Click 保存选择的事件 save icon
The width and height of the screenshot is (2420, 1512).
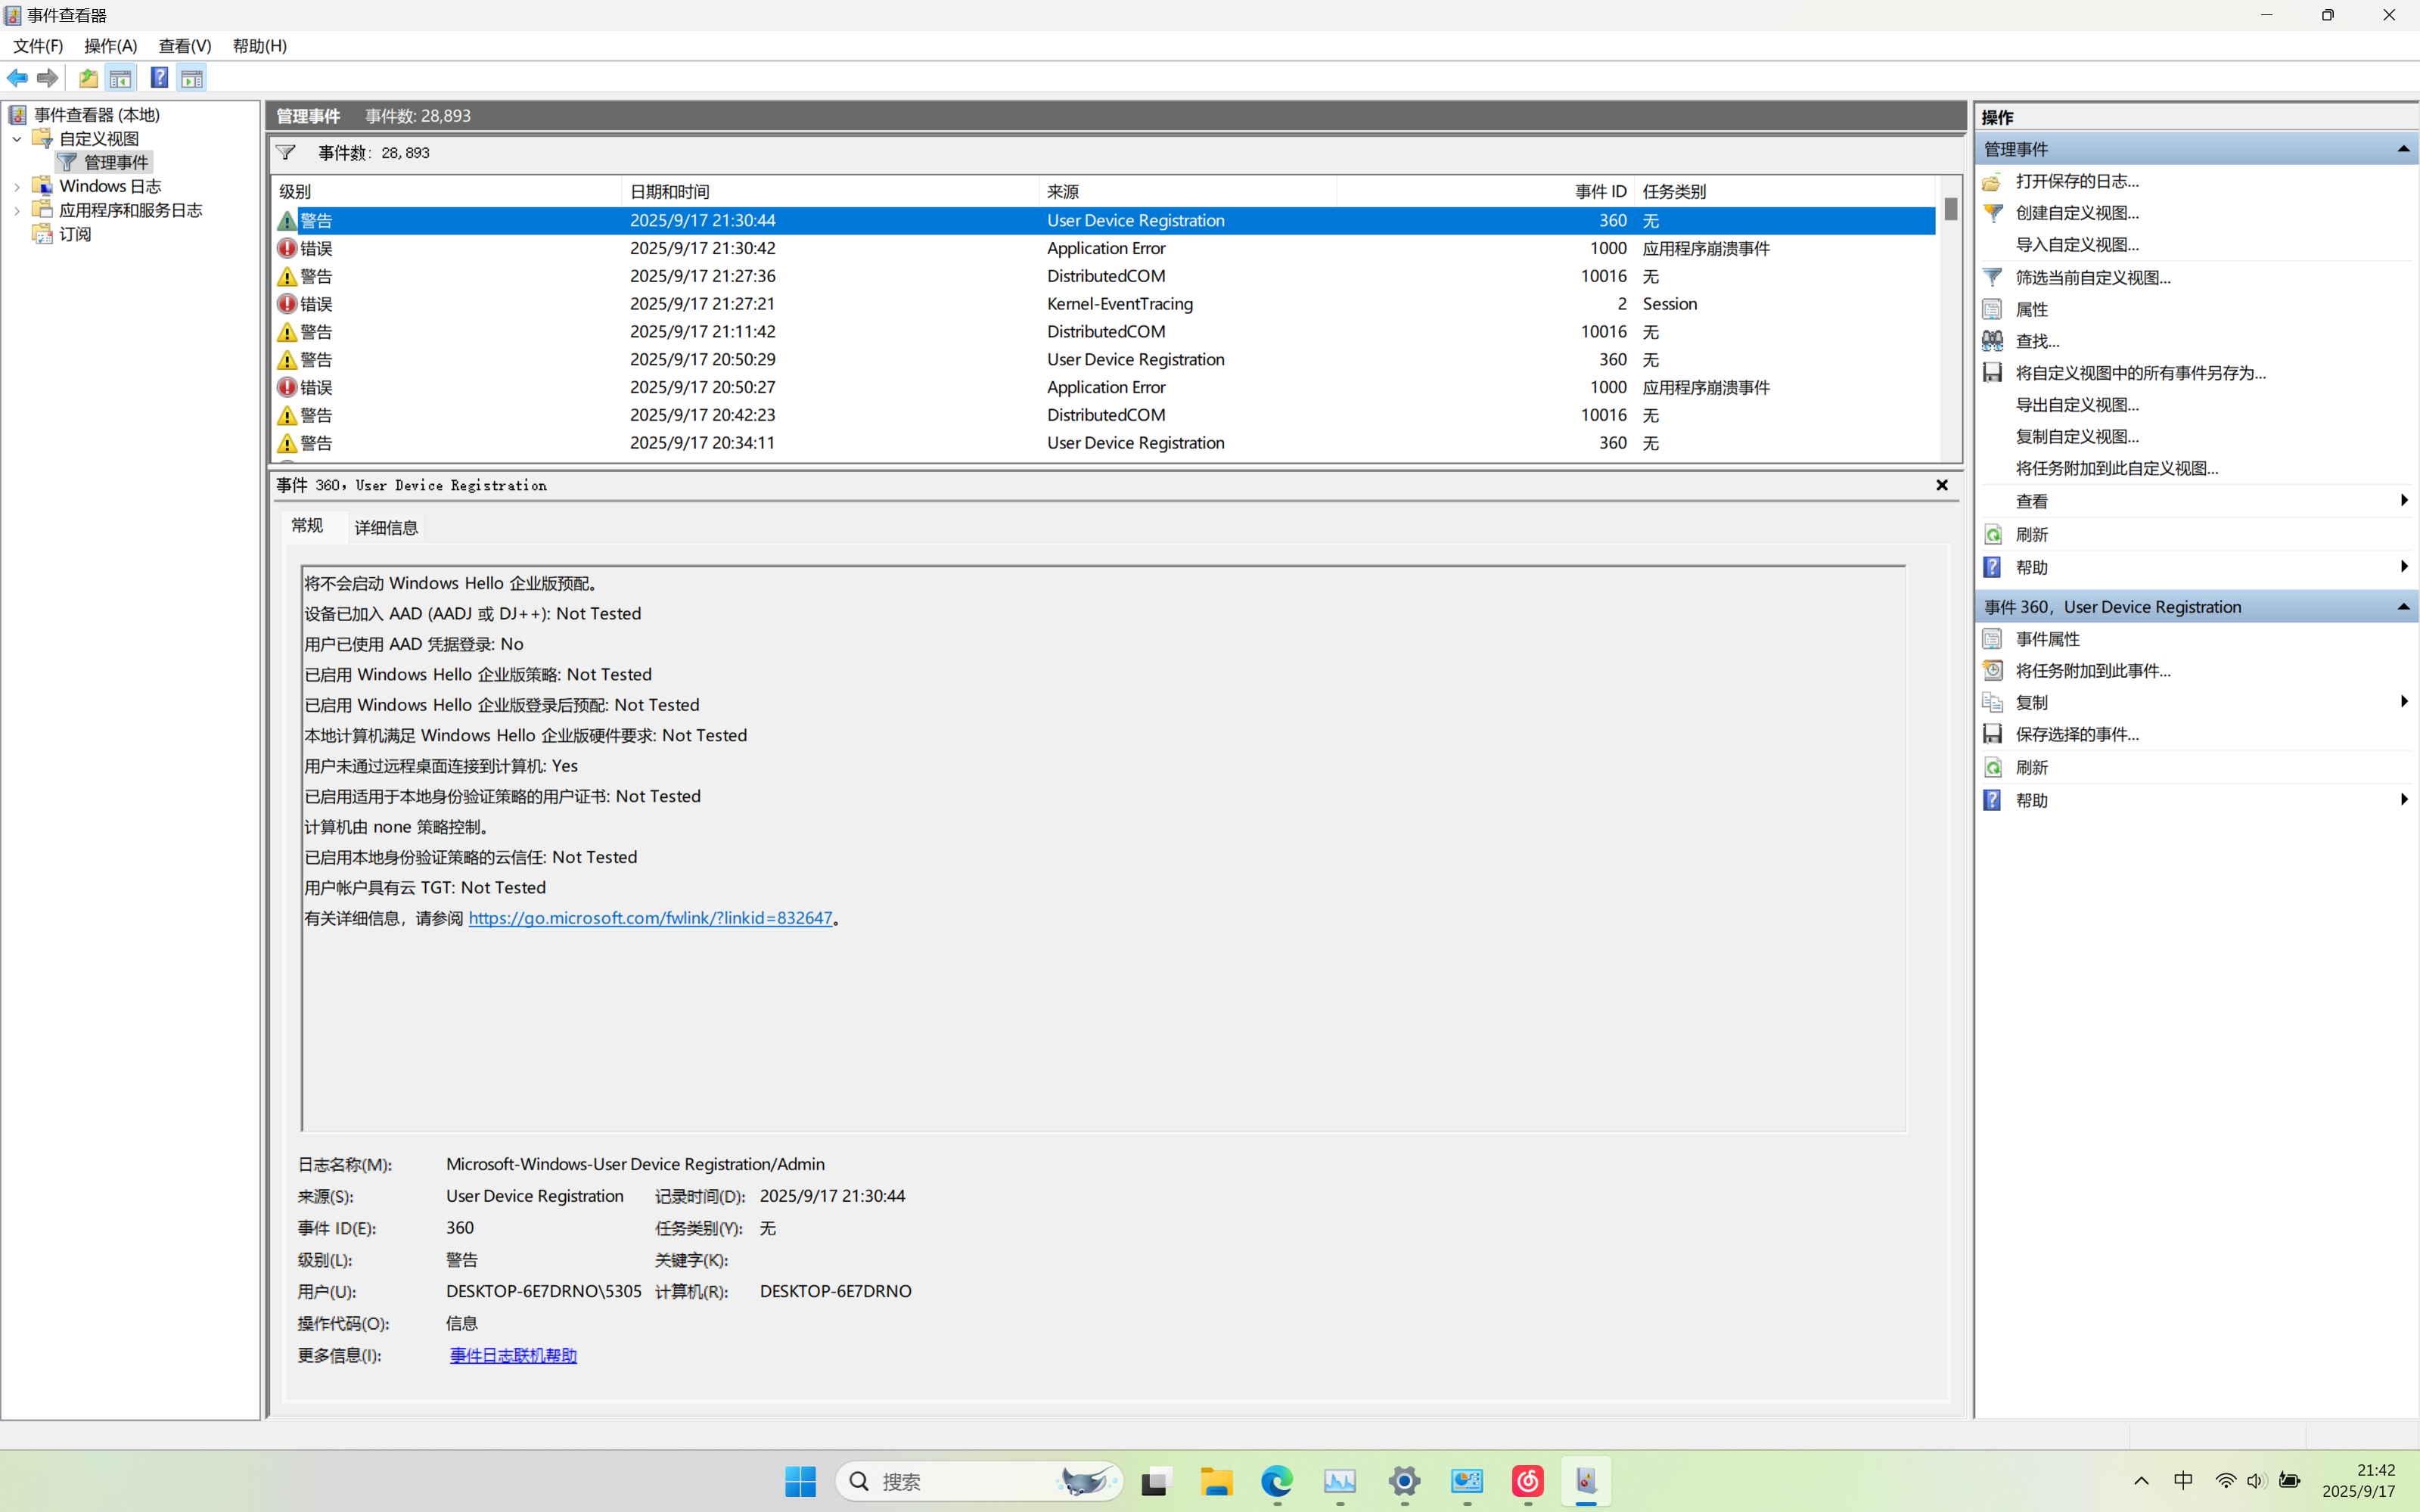point(1992,734)
